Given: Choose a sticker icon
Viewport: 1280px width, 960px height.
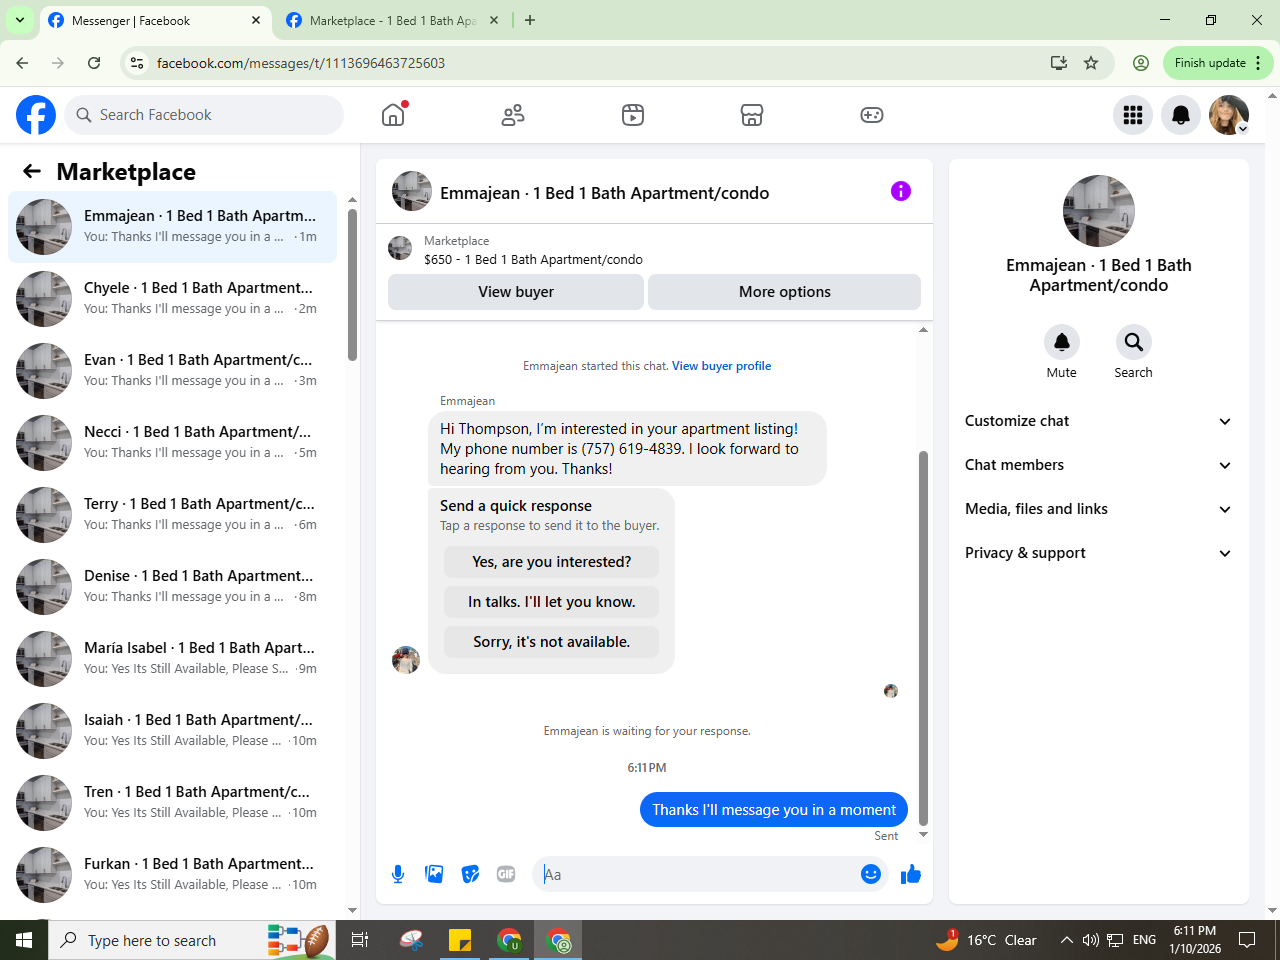Looking at the screenshot, I should [470, 874].
